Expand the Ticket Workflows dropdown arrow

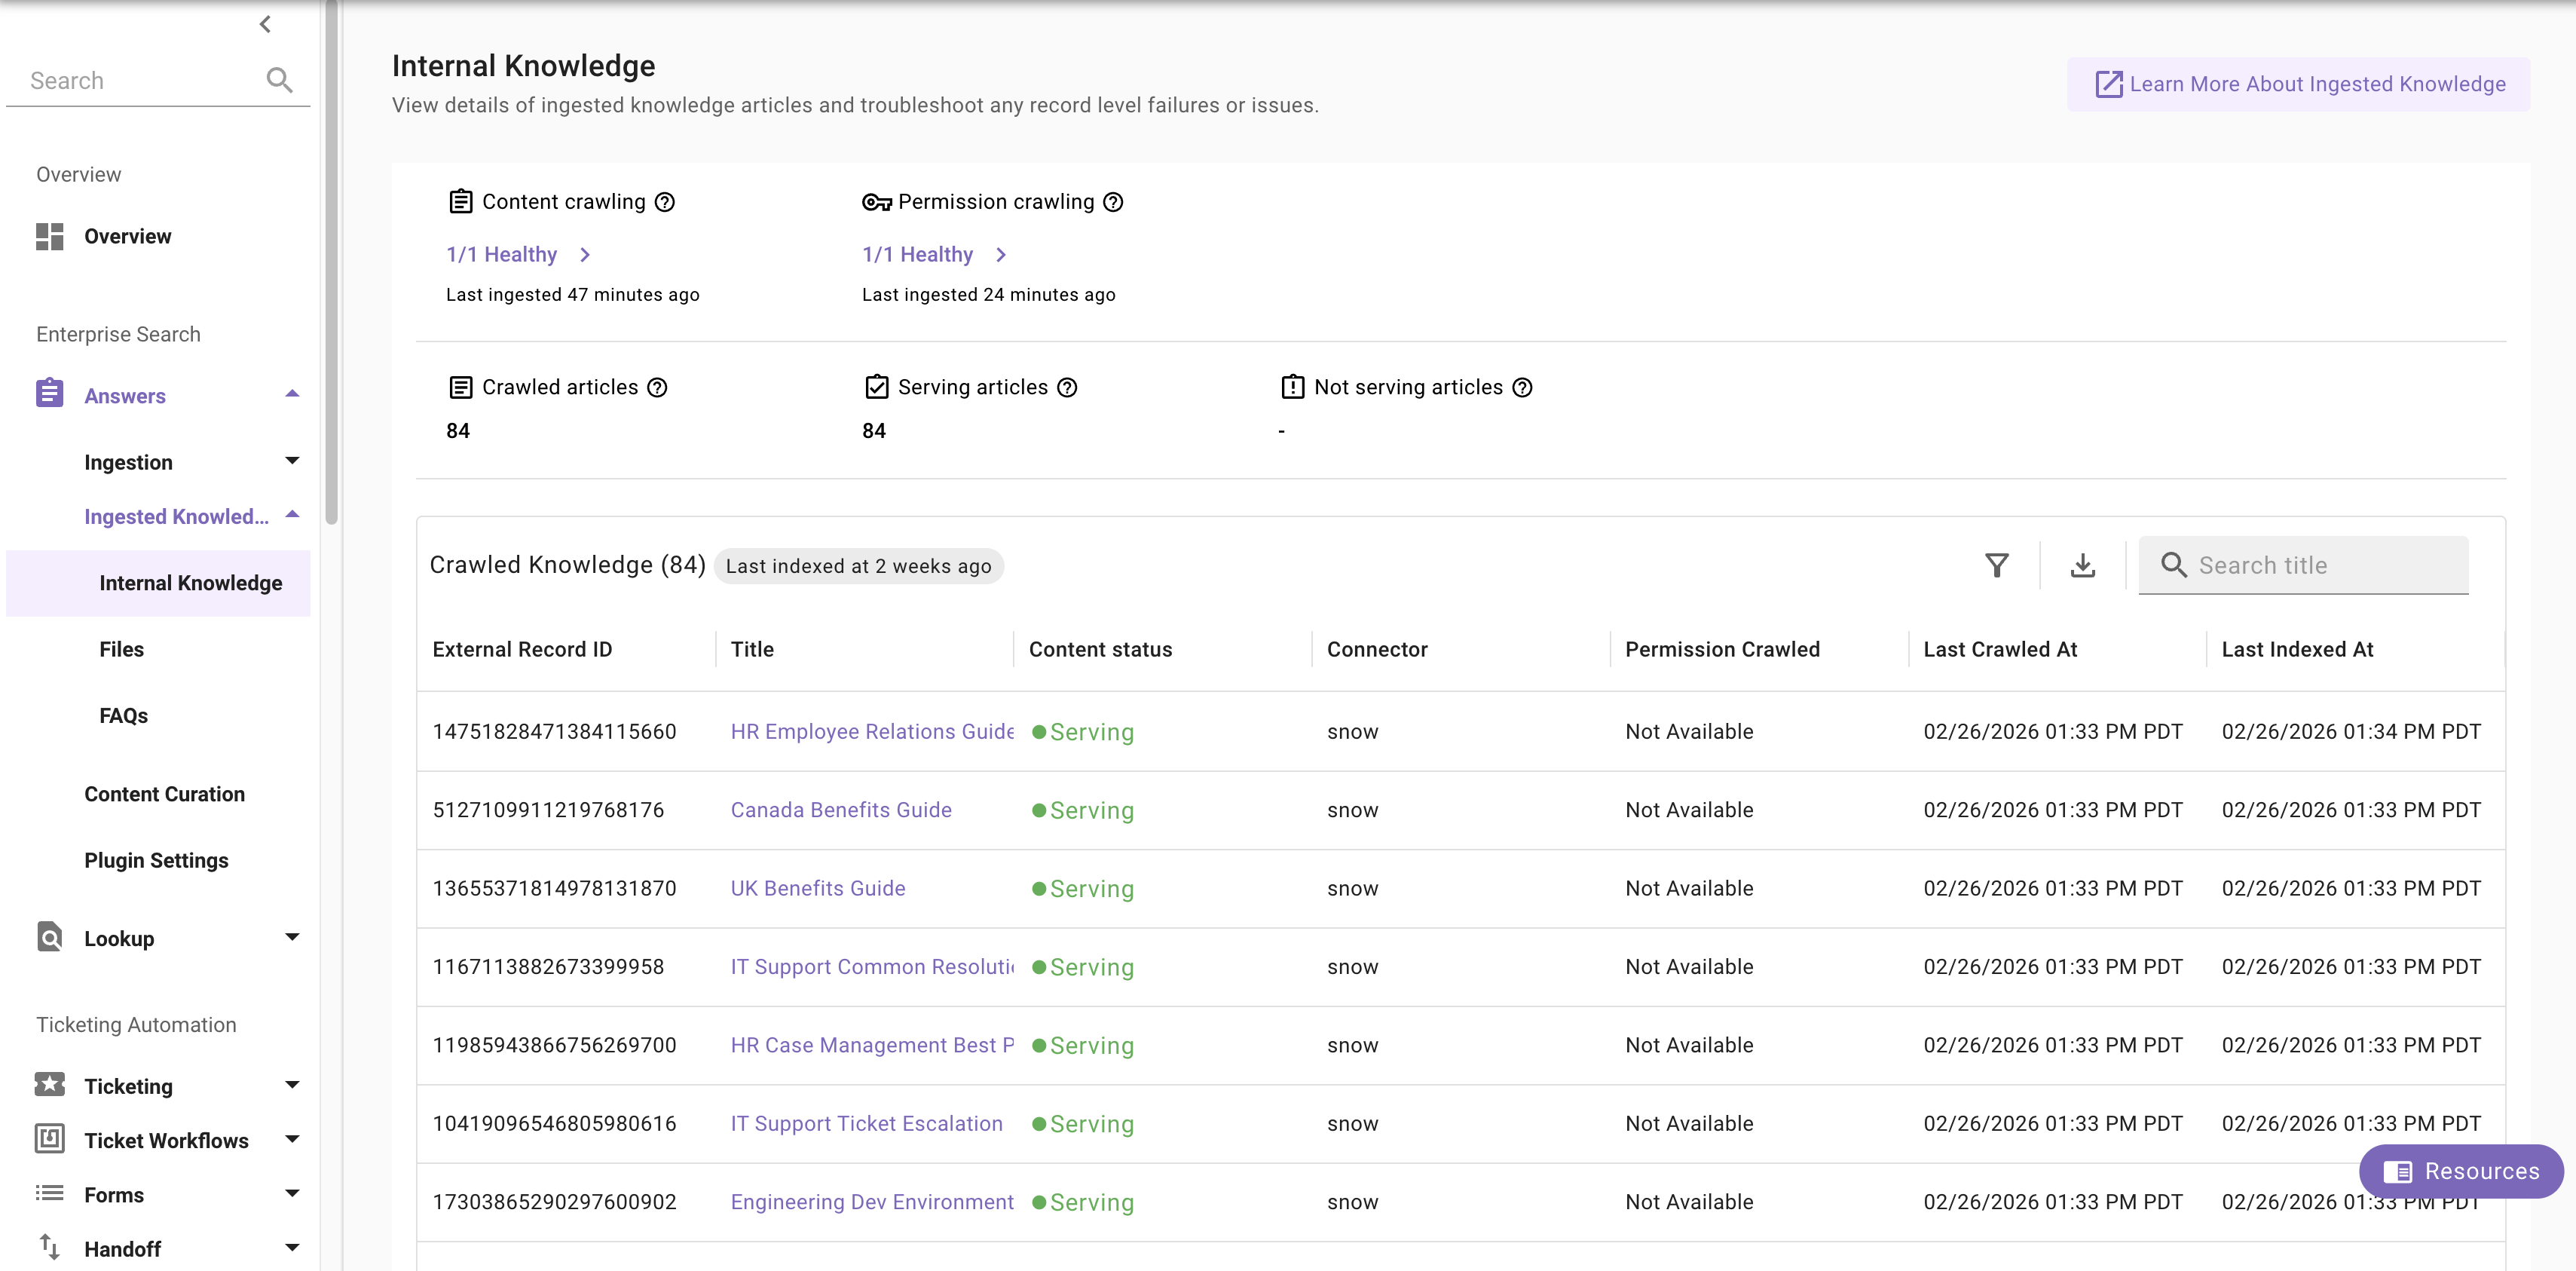pyautogui.click(x=292, y=1139)
